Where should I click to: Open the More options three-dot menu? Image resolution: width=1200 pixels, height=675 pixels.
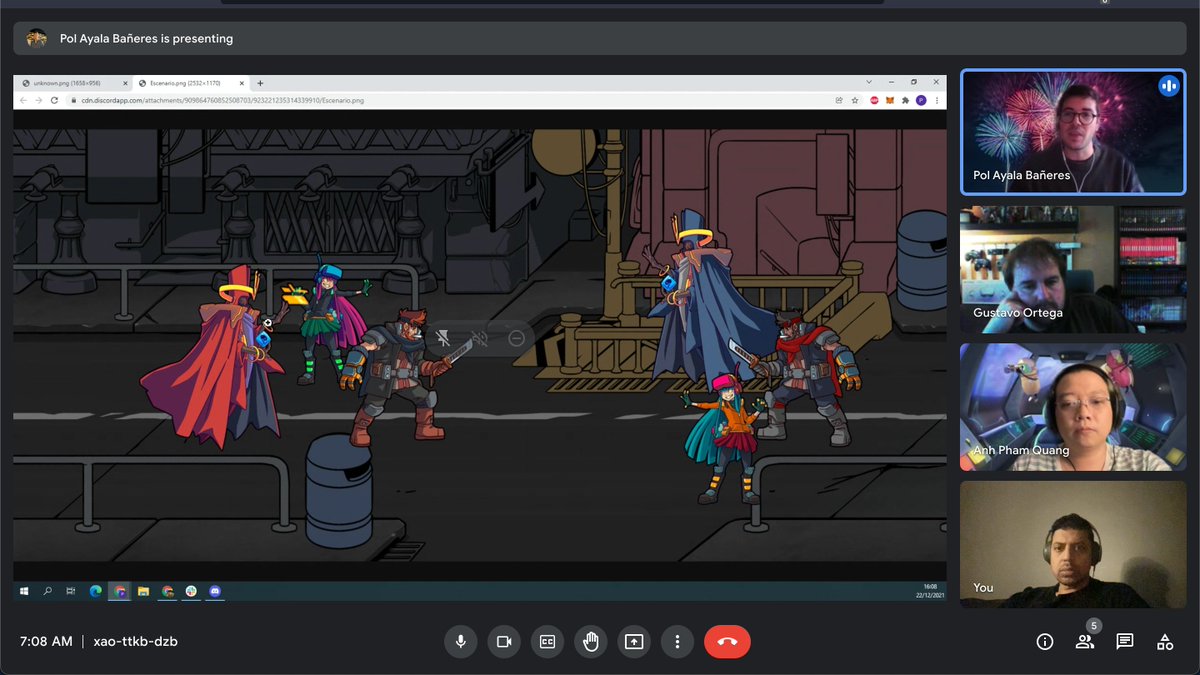point(677,642)
